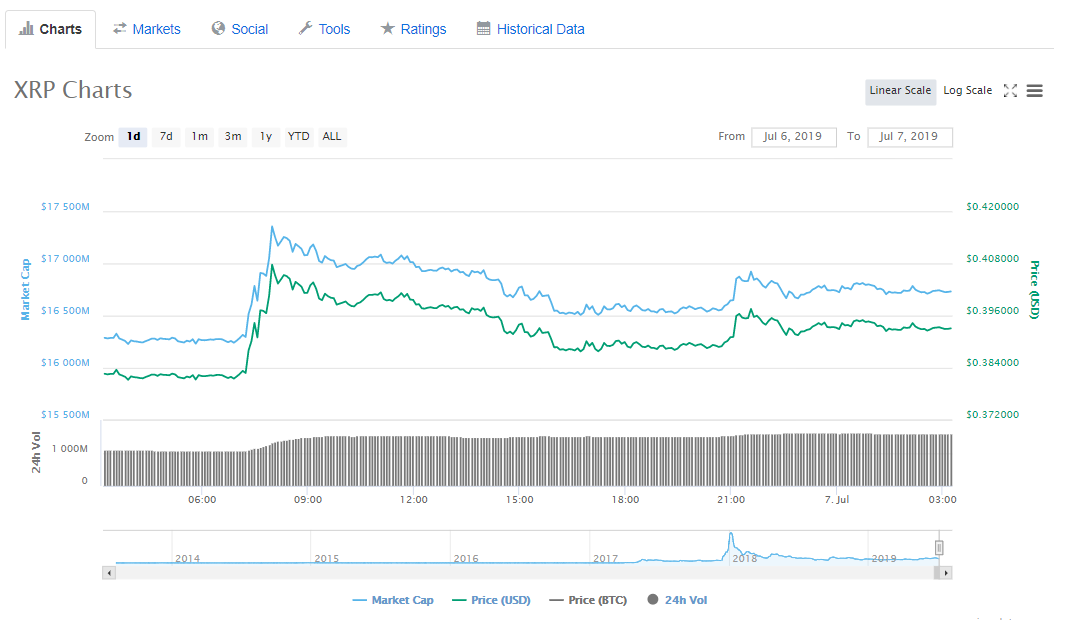
Task: Click navigator right scroll arrow
Action: coord(946,573)
